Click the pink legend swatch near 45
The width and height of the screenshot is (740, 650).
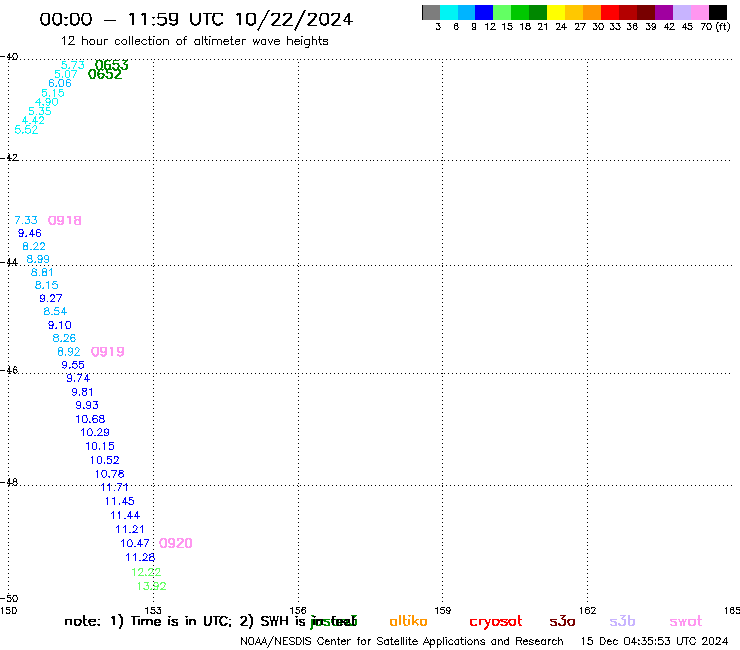pyautogui.click(x=699, y=12)
